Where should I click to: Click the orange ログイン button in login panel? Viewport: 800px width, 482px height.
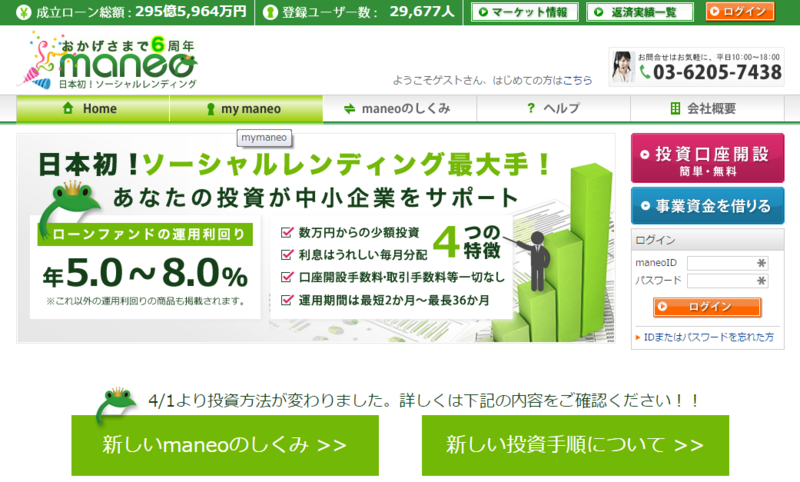(707, 307)
